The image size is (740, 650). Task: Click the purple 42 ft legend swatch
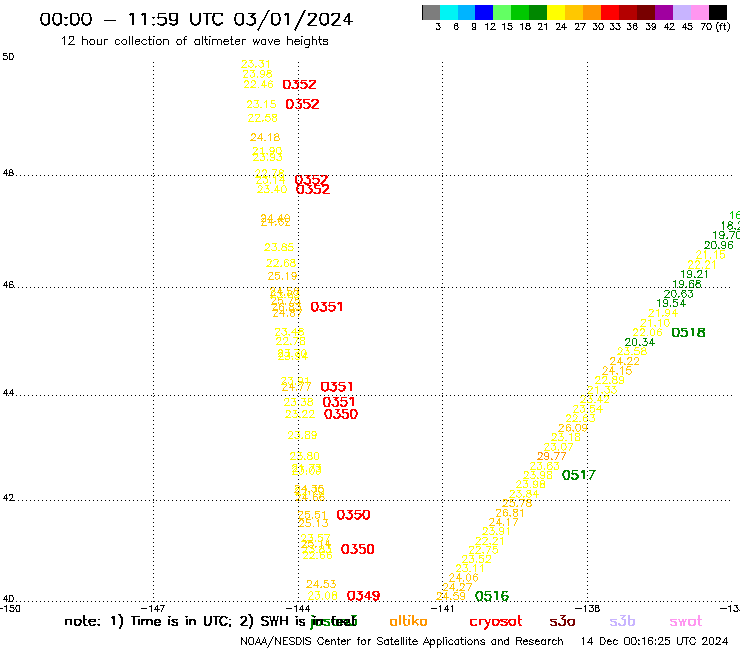tap(664, 12)
